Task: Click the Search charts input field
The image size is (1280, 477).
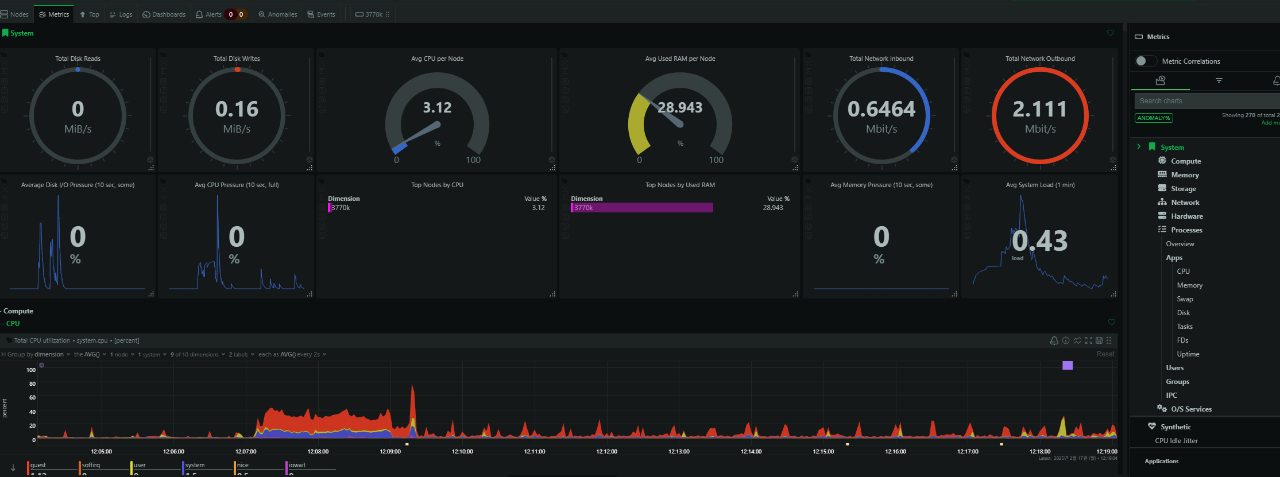Action: click(x=1207, y=100)
